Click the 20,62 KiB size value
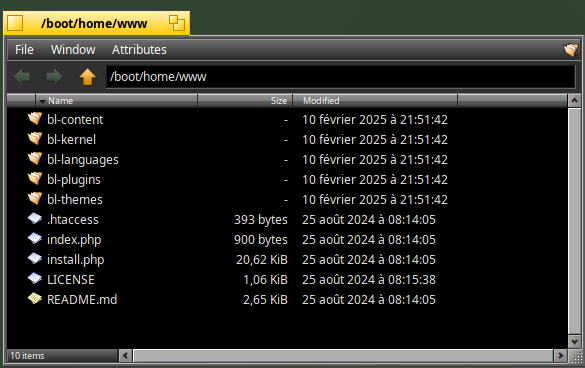Image resolution: width=585 pixels, height=368 pixels. tap(262, 260)
